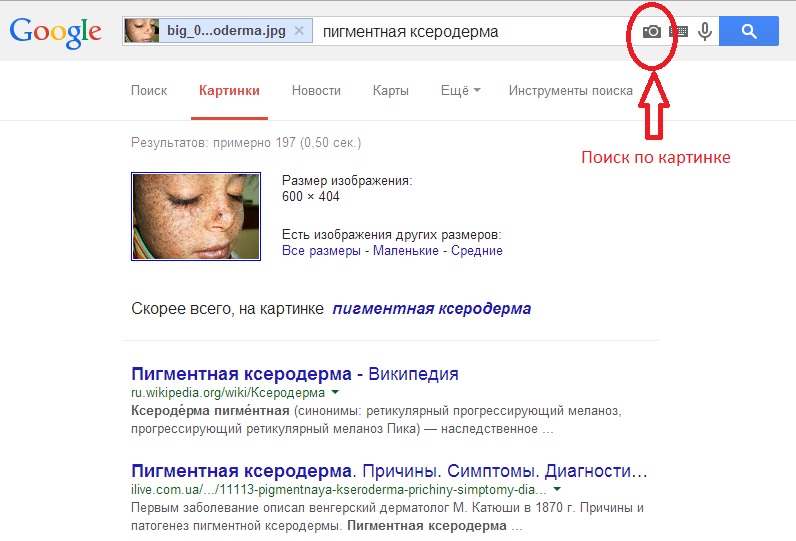Open the Пигментная ксеродерма - Википедия result
Screen dimensions: 796x541
[294, 374]
